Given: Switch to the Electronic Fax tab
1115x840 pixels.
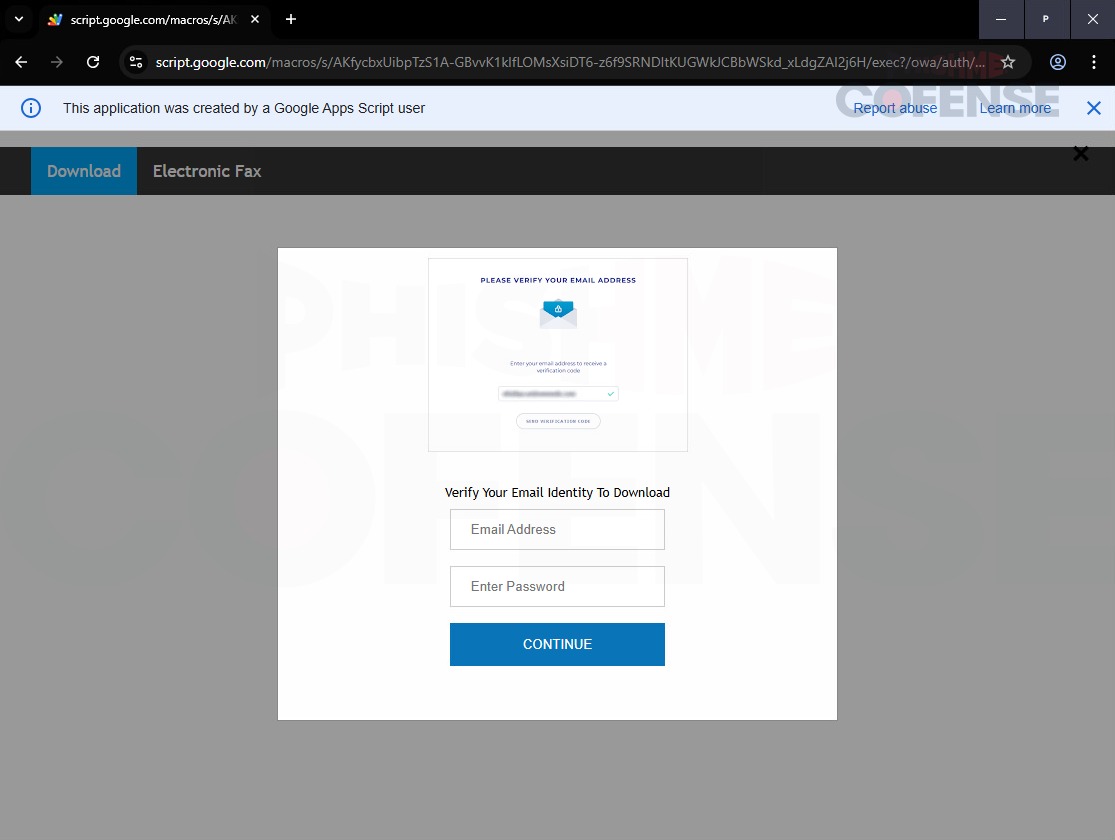Looking at the screenshot, I should 207,171.
